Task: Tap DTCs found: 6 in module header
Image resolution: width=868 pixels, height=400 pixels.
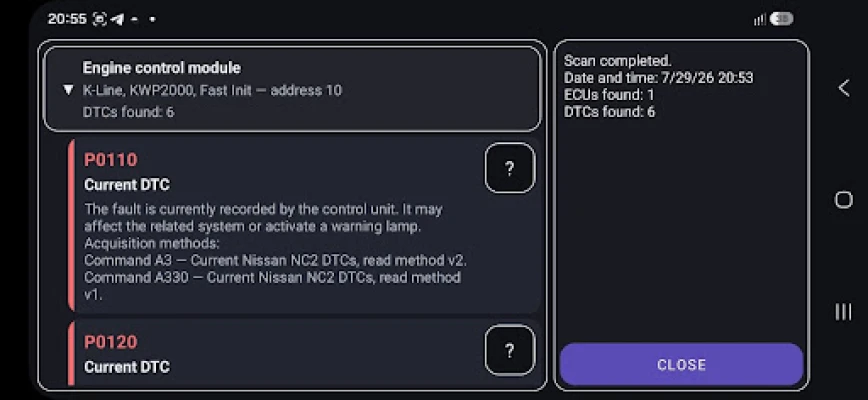Action: point(128,112)
